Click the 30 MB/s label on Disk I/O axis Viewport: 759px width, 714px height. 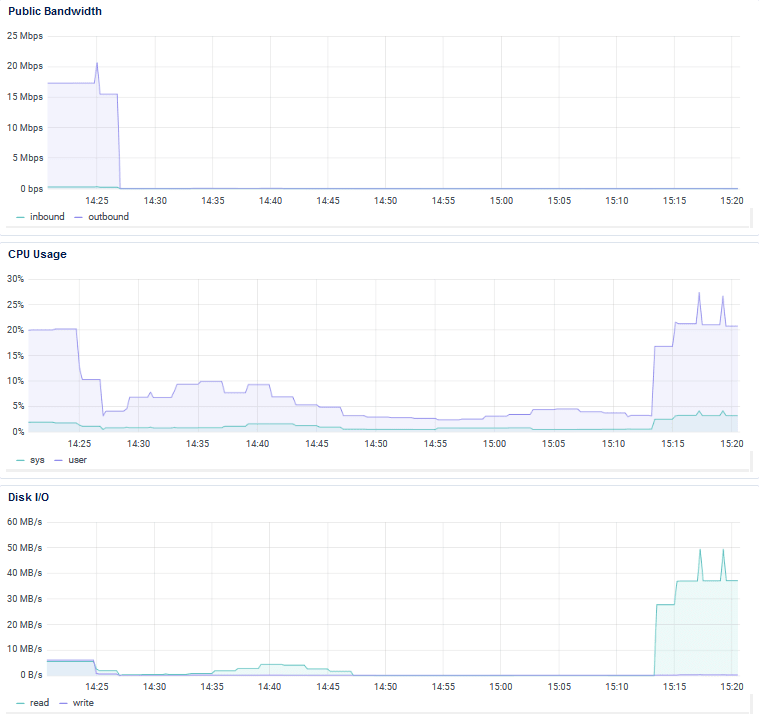click(25, 599)
